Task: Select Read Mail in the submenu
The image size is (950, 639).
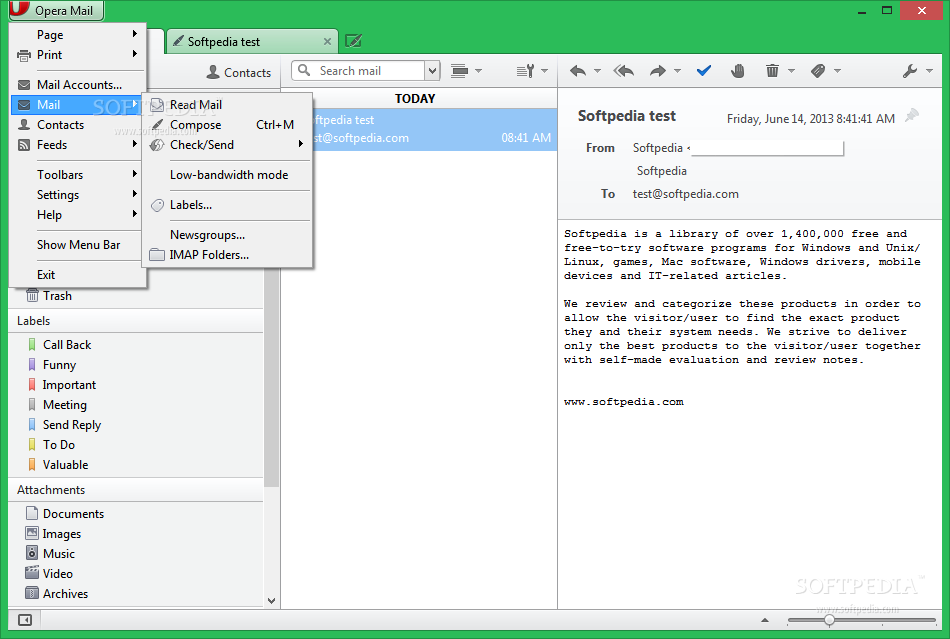Action: point(228,105)
